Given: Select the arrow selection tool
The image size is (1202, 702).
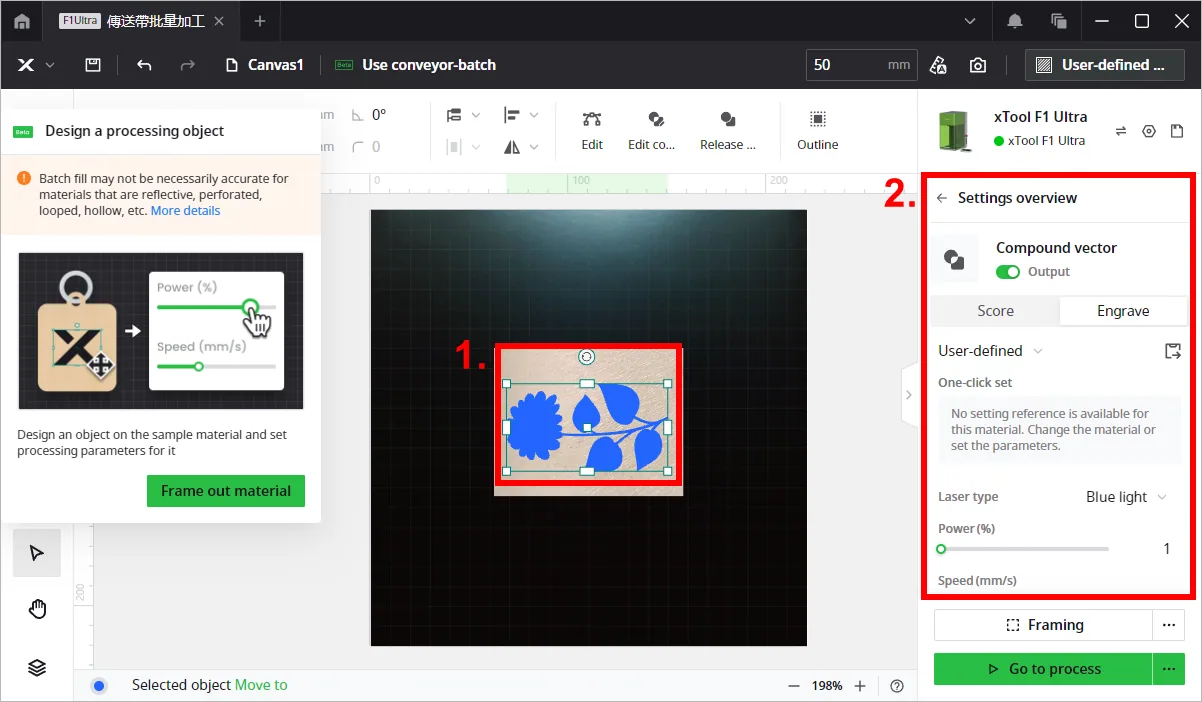Looking at the screenshot, I should pyautogui.click(x=37, y=553).
